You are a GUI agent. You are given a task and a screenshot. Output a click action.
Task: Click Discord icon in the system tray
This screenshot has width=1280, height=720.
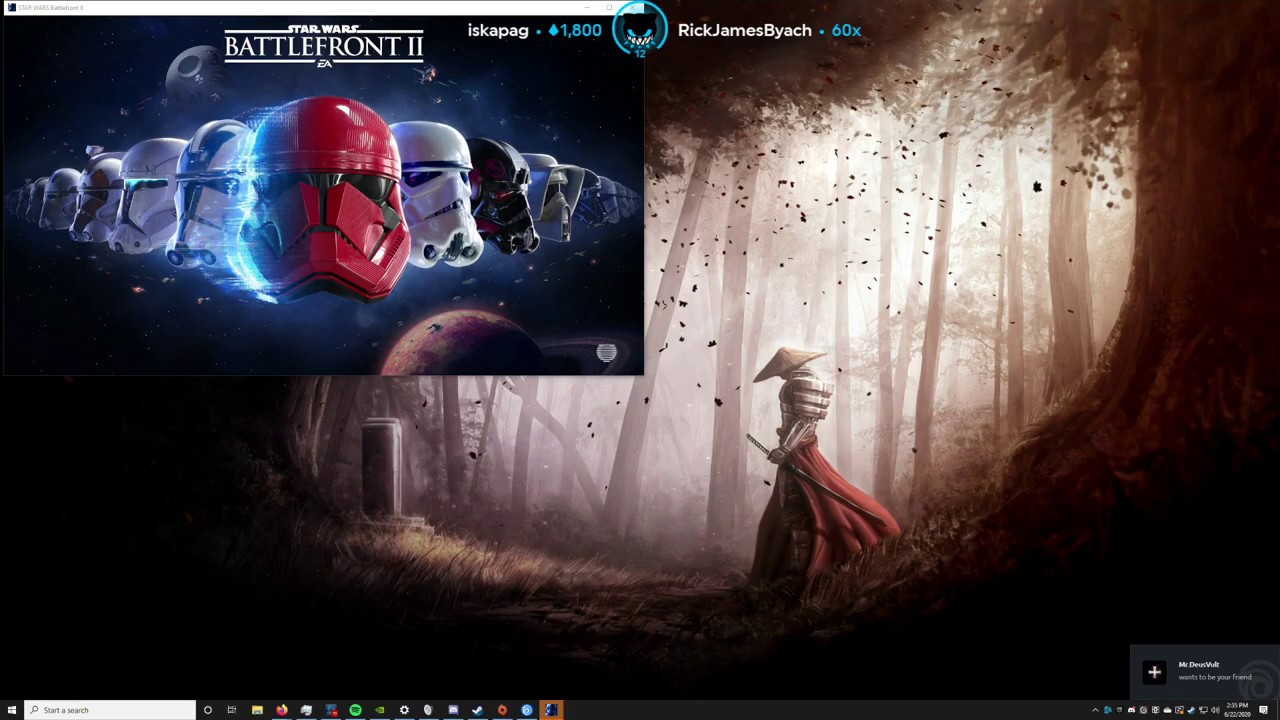point(1131,710)
